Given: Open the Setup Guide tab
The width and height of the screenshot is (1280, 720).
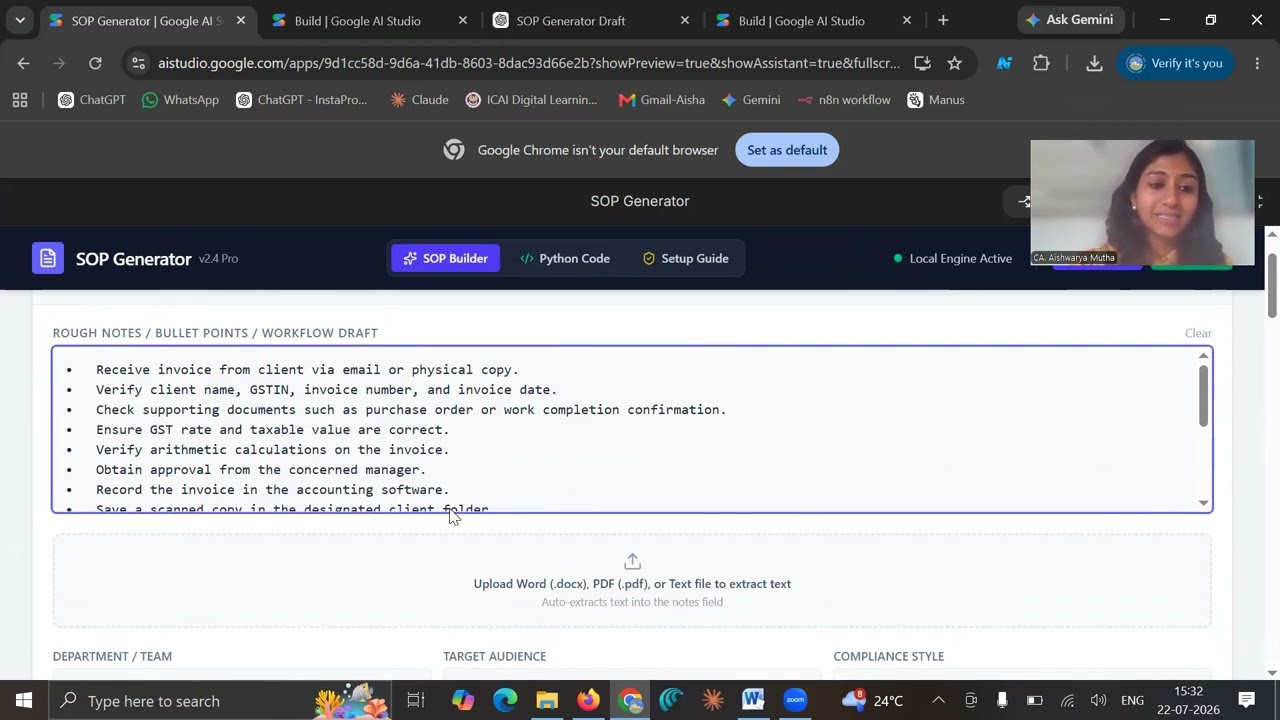Looking at the screenshot, I should [685, 258].
